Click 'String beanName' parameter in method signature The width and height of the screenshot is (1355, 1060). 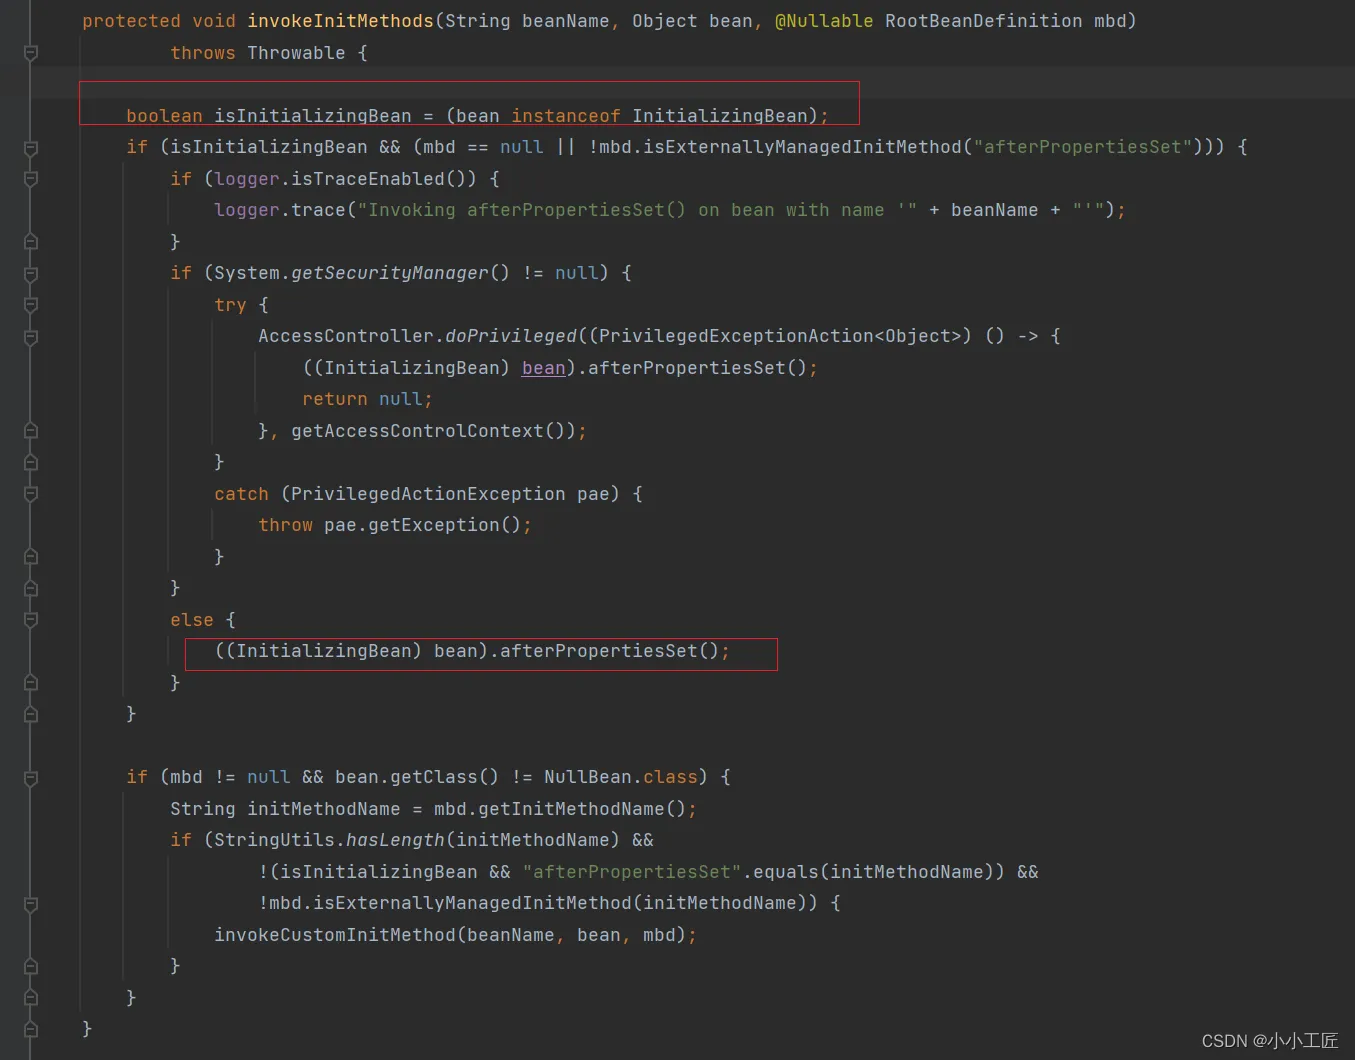(527, 21)
